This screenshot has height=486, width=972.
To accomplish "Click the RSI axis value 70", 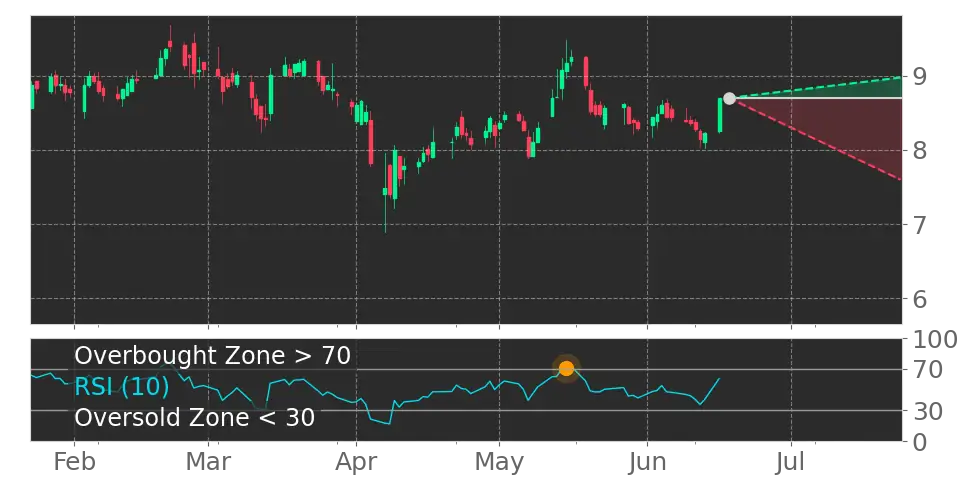I will [x=926, y=370].
